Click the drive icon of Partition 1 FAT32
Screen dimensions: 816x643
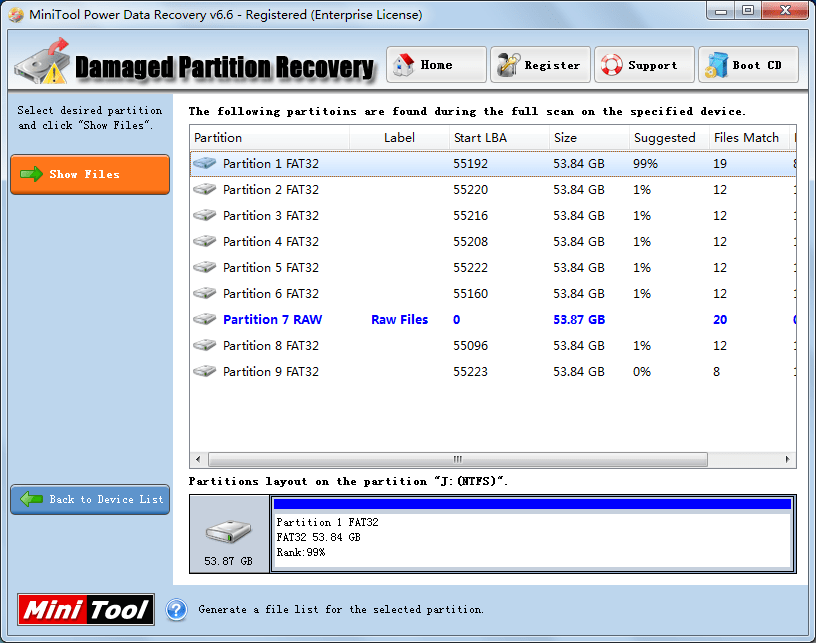pyautogui.click(x=205, y=163)
